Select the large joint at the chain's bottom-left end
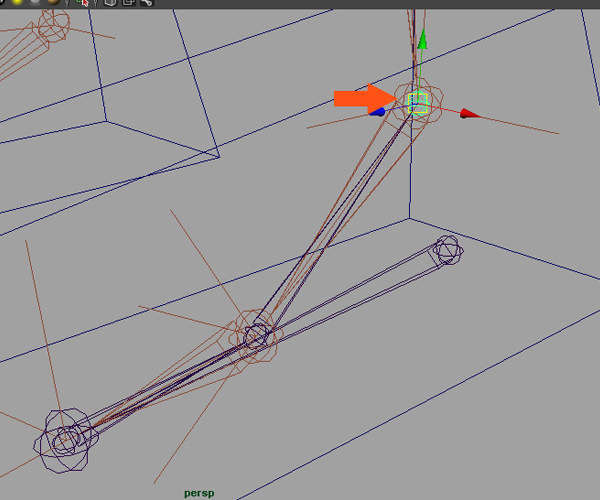600x500 pixels. (66, 440)
